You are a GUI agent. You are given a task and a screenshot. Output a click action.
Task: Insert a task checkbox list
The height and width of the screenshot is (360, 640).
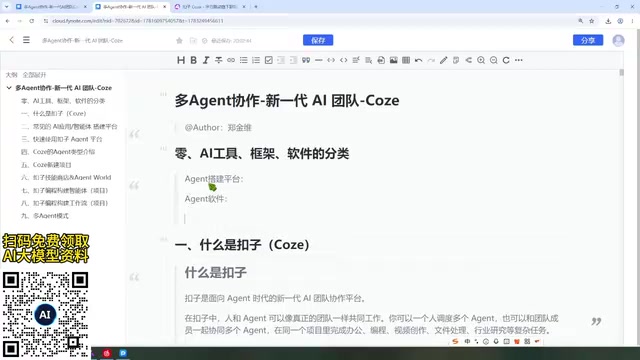pos(269,60)
